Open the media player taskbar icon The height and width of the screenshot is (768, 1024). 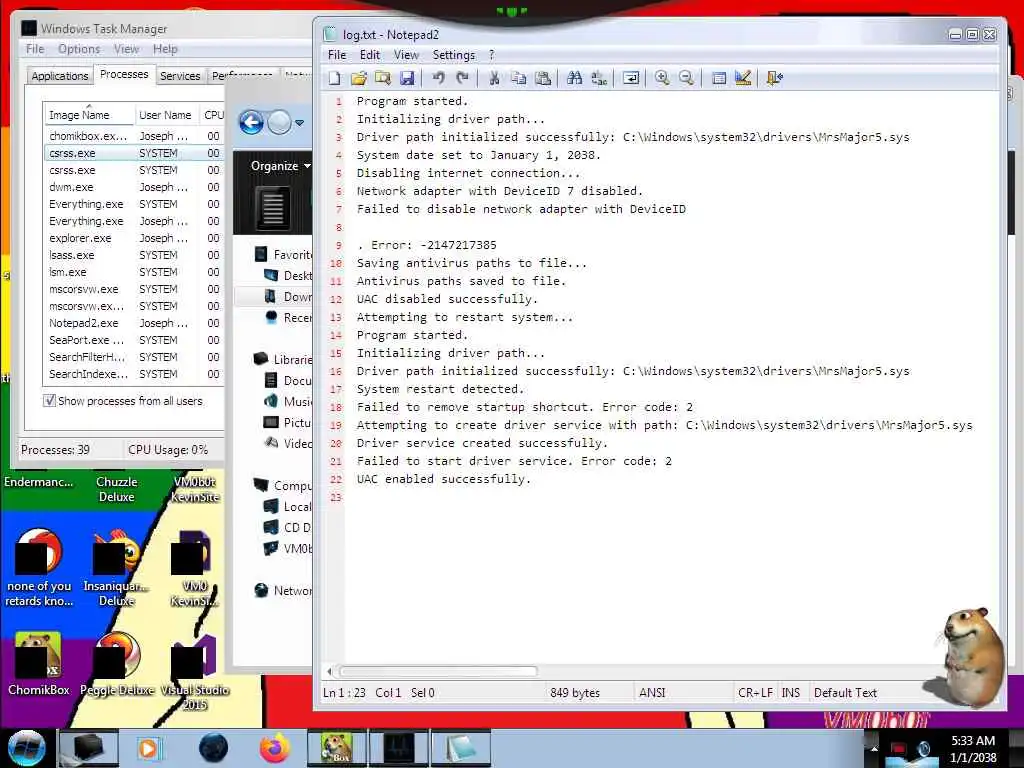point(150,748)
